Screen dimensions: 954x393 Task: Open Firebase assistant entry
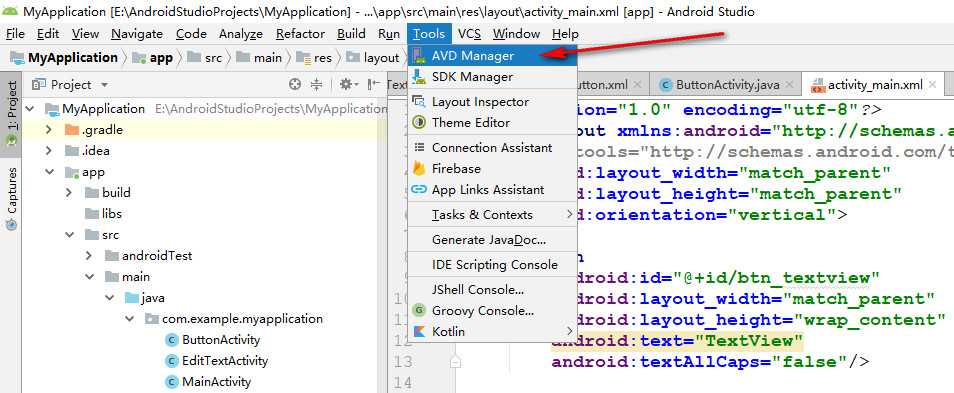492,169
